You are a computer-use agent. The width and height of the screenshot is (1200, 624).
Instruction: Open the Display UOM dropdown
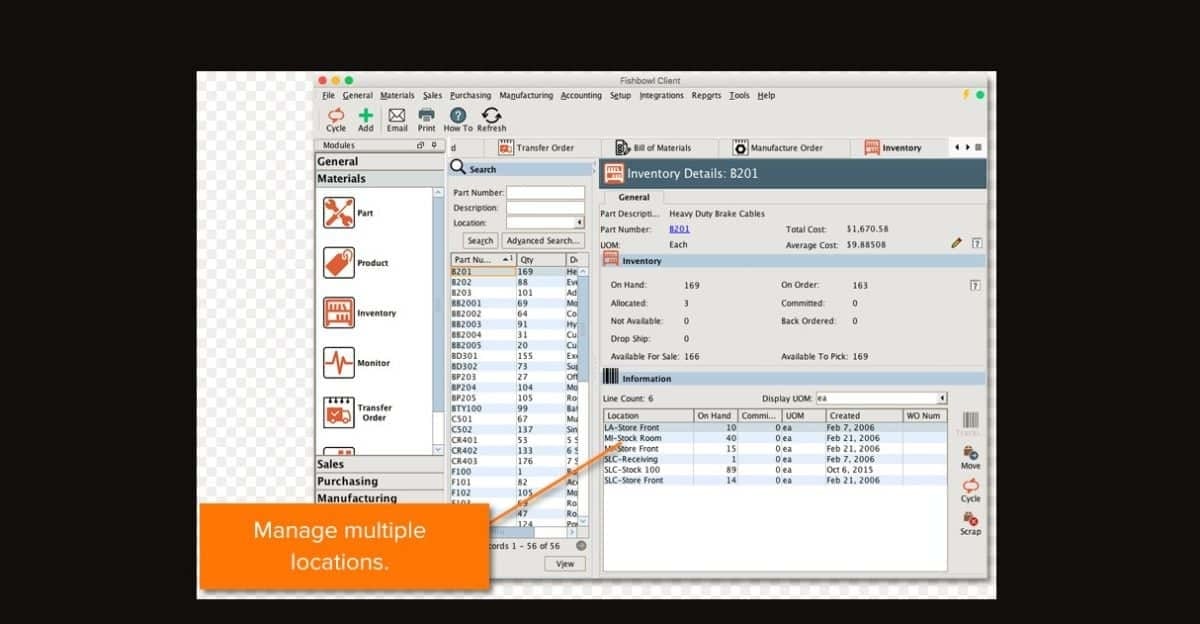coord(941,398)
